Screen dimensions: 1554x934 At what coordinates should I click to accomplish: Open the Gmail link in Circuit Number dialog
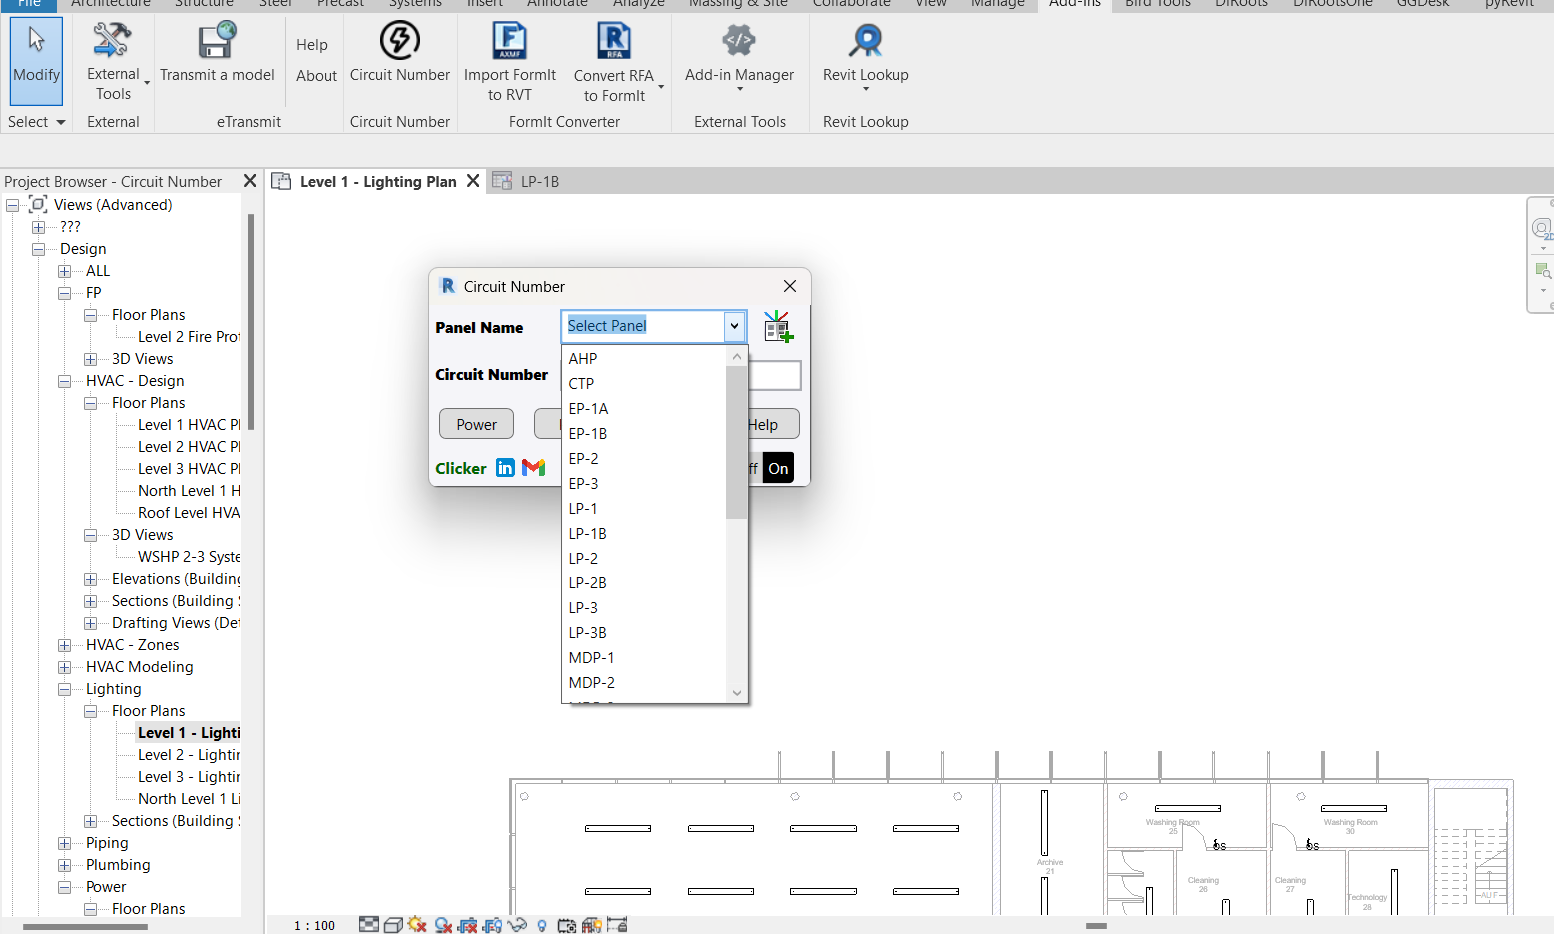coord(534,468)
